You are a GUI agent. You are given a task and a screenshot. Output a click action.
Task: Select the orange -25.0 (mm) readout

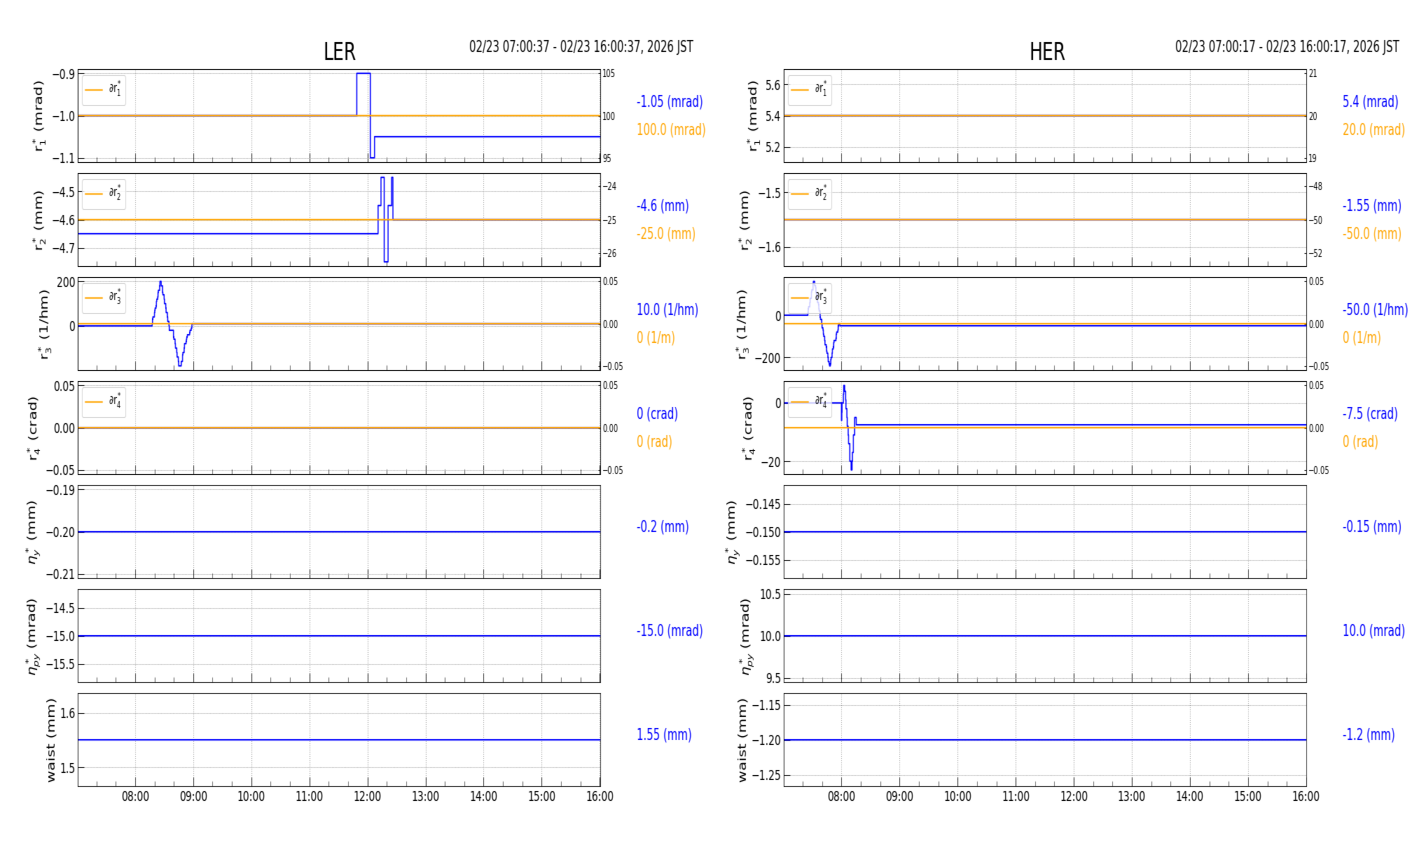(x=666, y=234)
